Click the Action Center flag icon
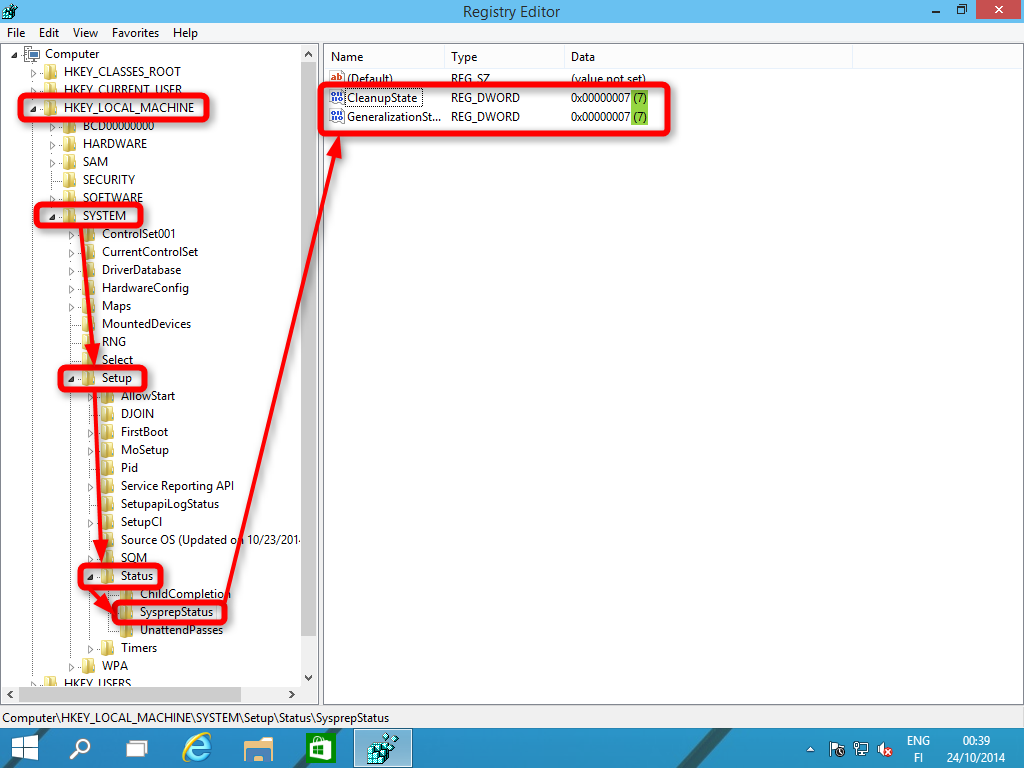The height and width of the screenshot is (768, 1024). click(x=837, y=749)
